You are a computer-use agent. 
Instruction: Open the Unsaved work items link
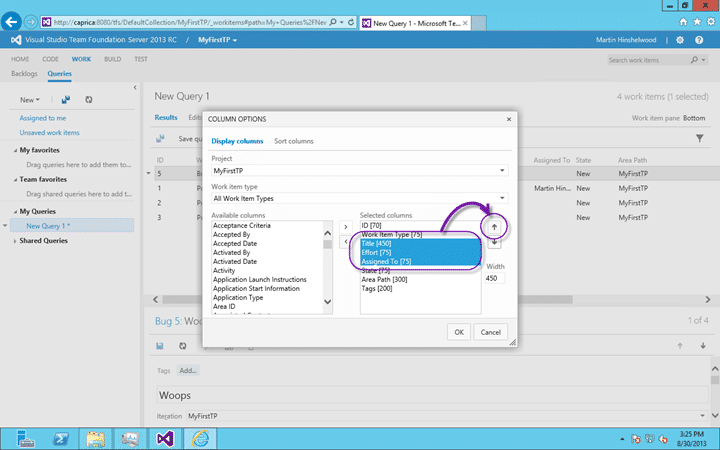(50, 133)
